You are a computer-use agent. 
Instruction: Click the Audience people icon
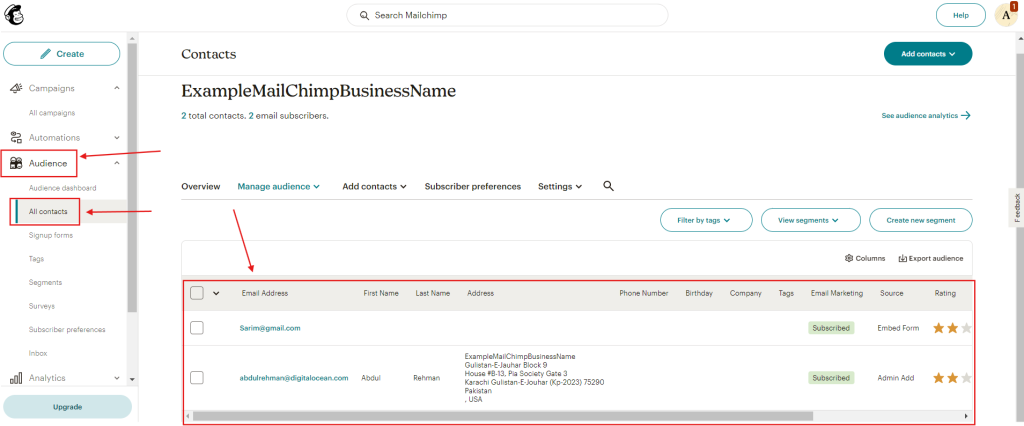click(x=17, y=163)
